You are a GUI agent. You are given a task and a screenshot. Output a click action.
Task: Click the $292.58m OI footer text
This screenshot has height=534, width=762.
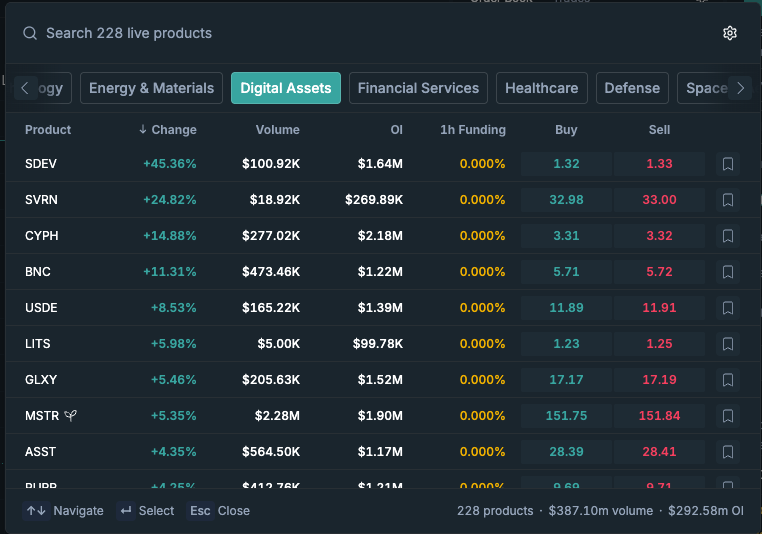706,511
